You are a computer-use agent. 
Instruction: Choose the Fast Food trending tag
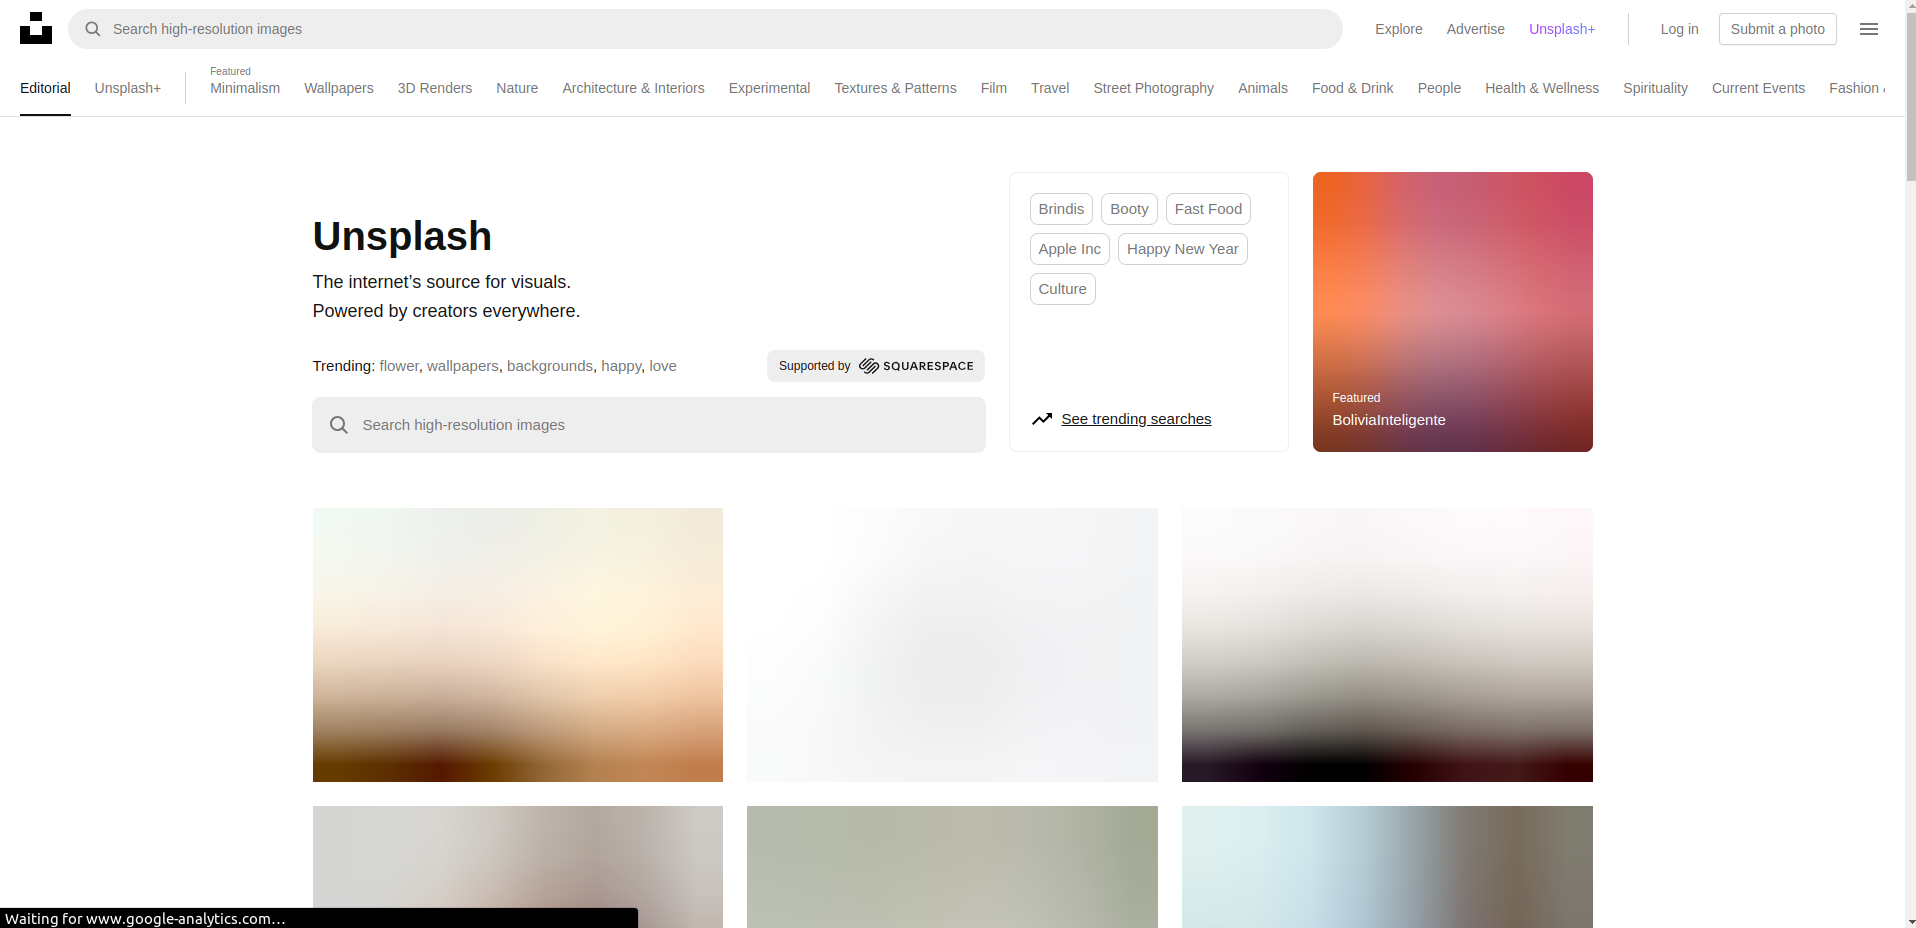1207,209
